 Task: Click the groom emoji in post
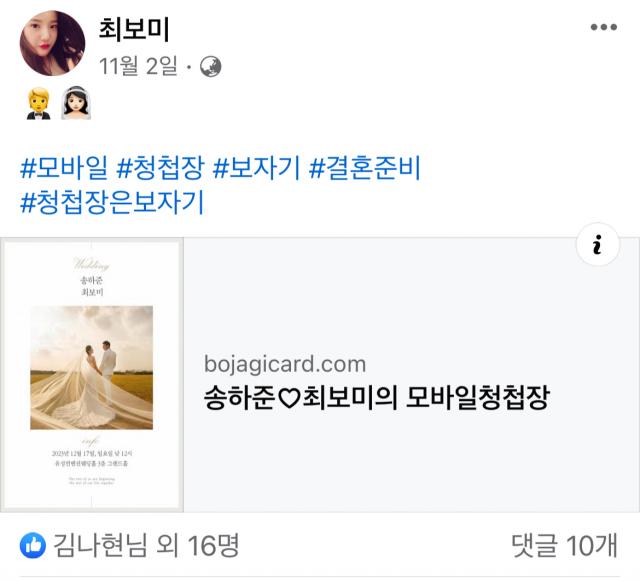[39, 104]
